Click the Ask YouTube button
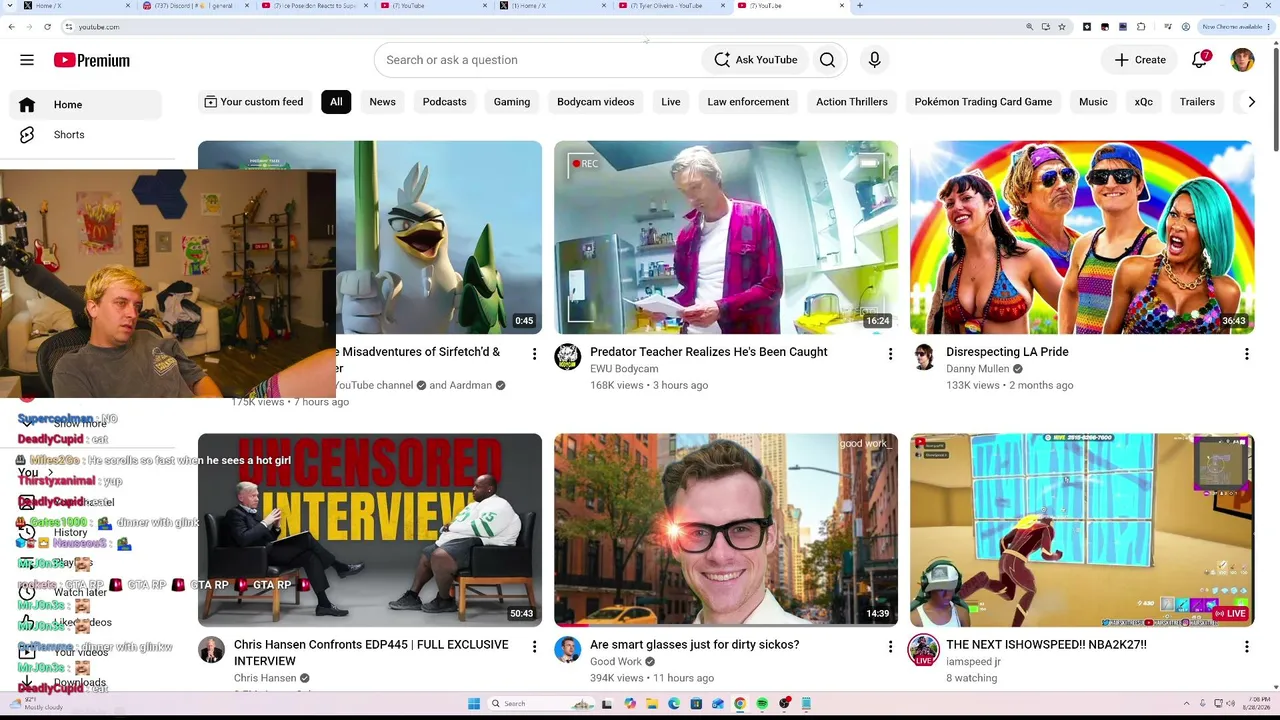Viewport: 1280px width, 720px height. click(756, 60)
